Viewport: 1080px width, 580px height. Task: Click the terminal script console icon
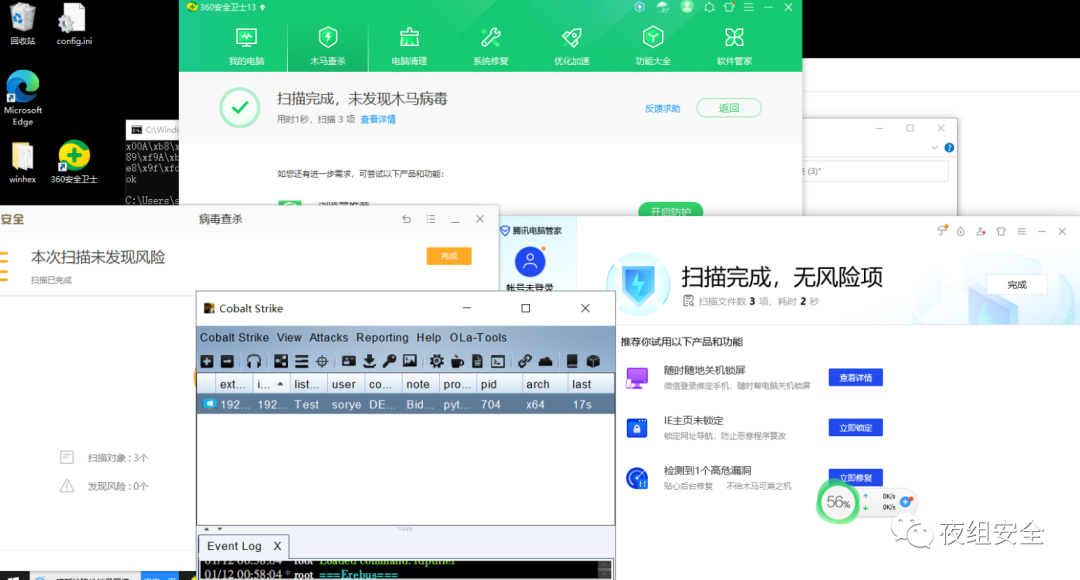(x=498, y=361)
